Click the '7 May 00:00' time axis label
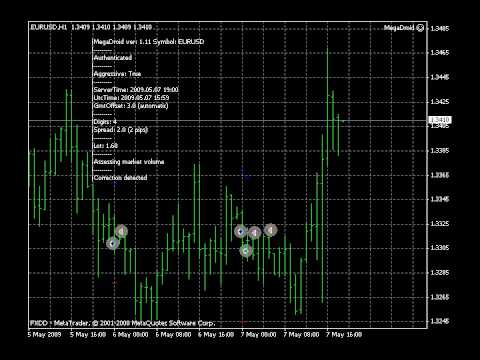Viewport: 480px width, 360px height. 258,334
